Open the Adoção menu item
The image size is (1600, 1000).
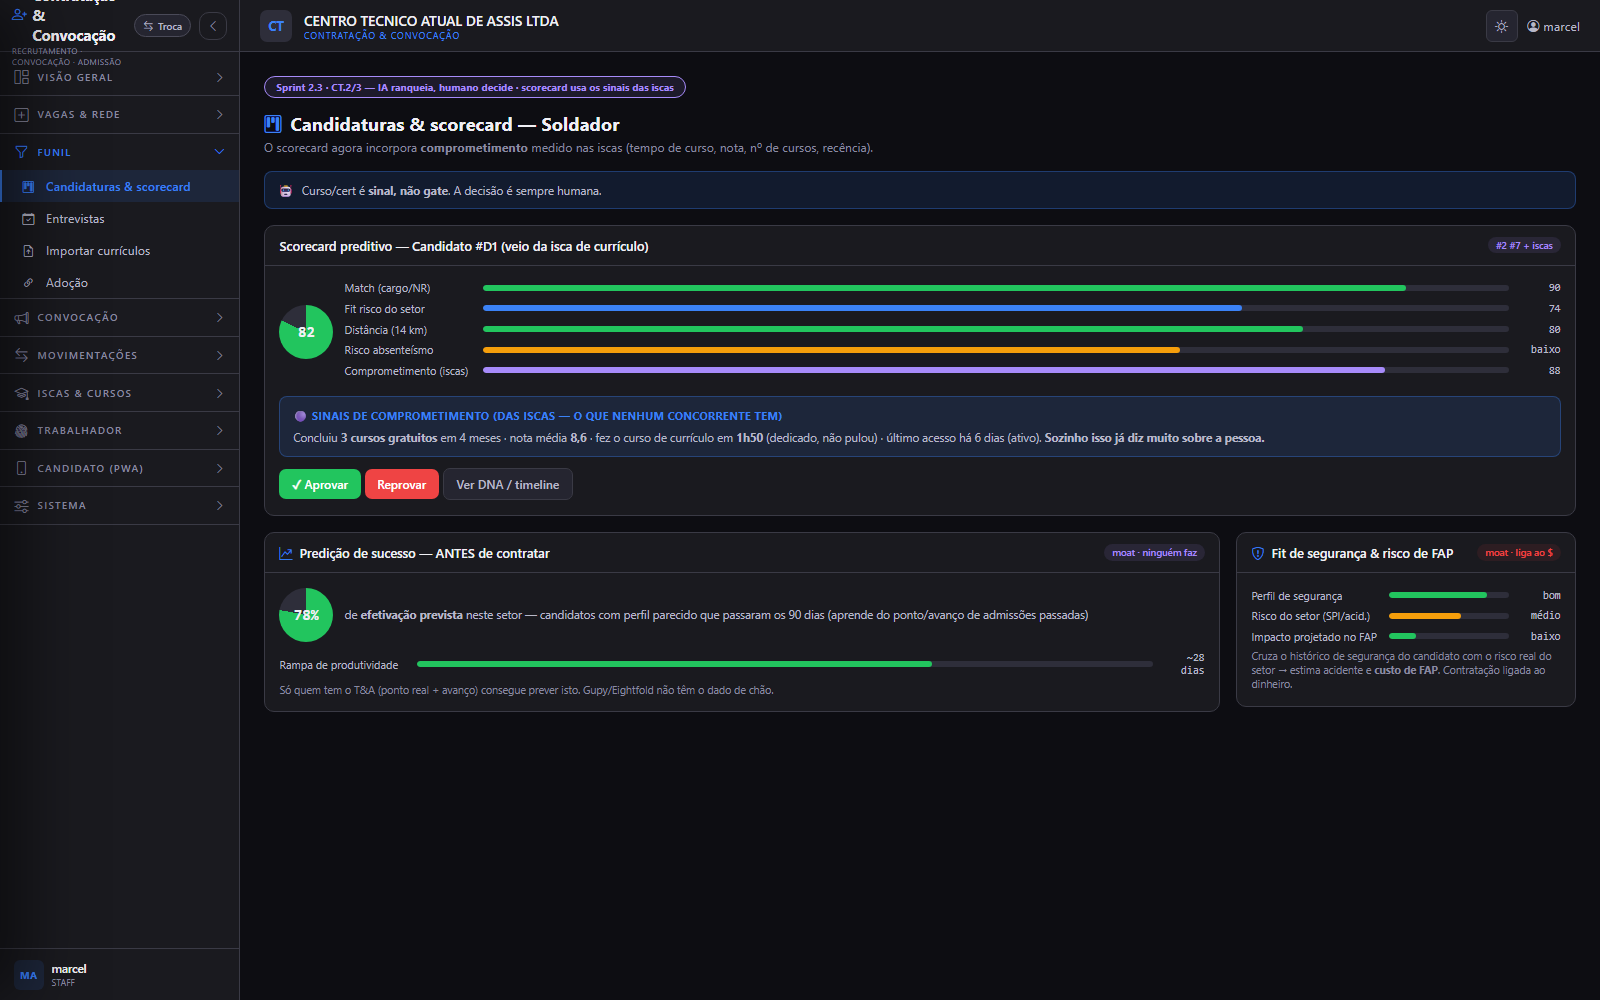(x=120, y=283)
